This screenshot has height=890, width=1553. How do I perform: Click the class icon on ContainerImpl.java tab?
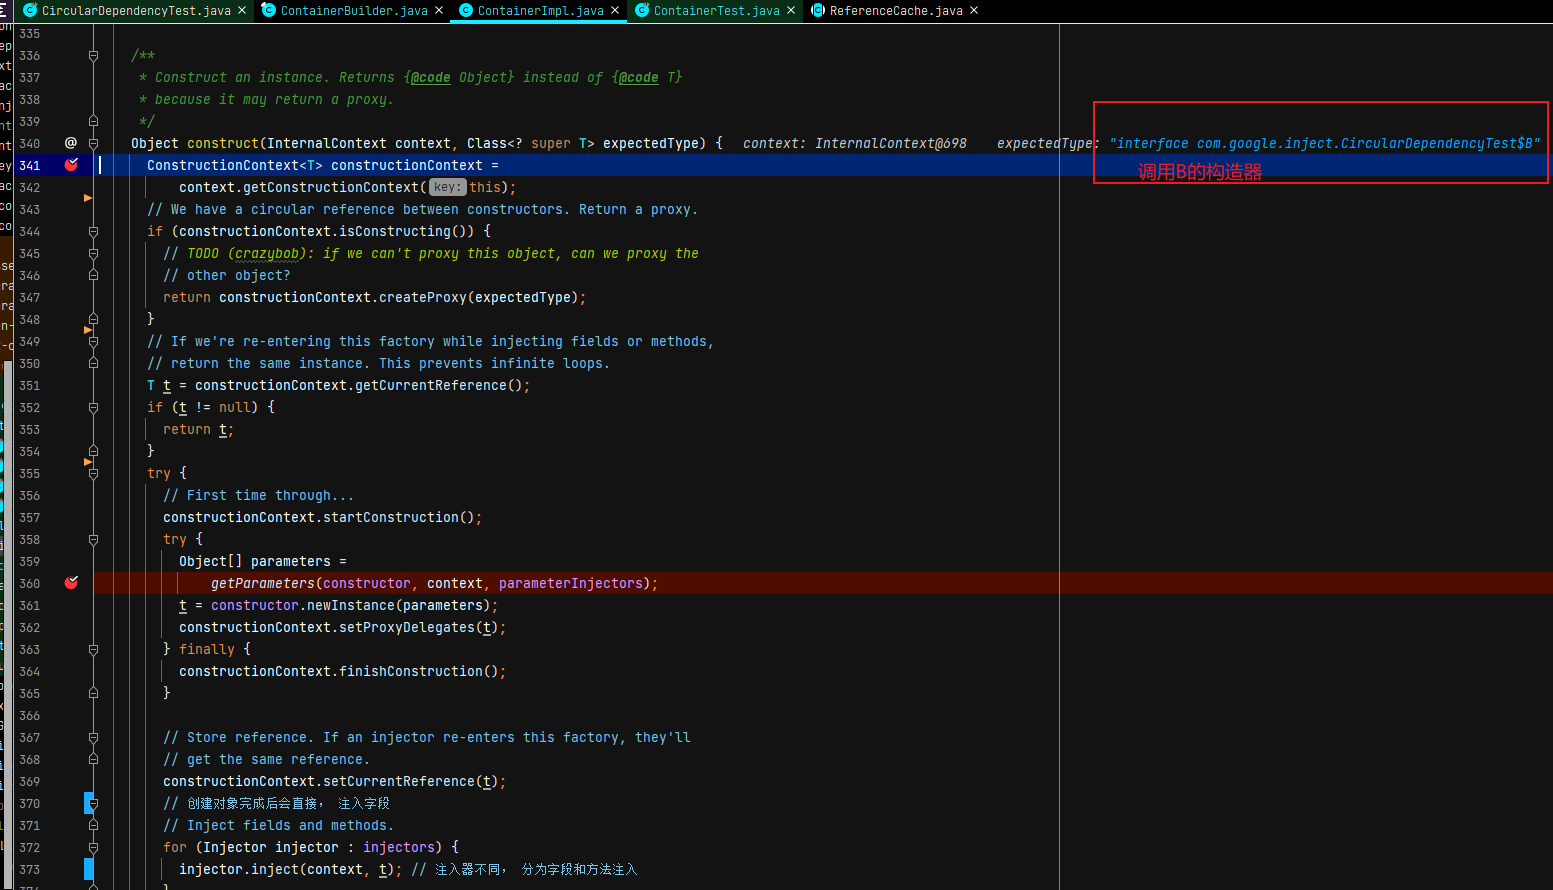click(x=466, y=10)
